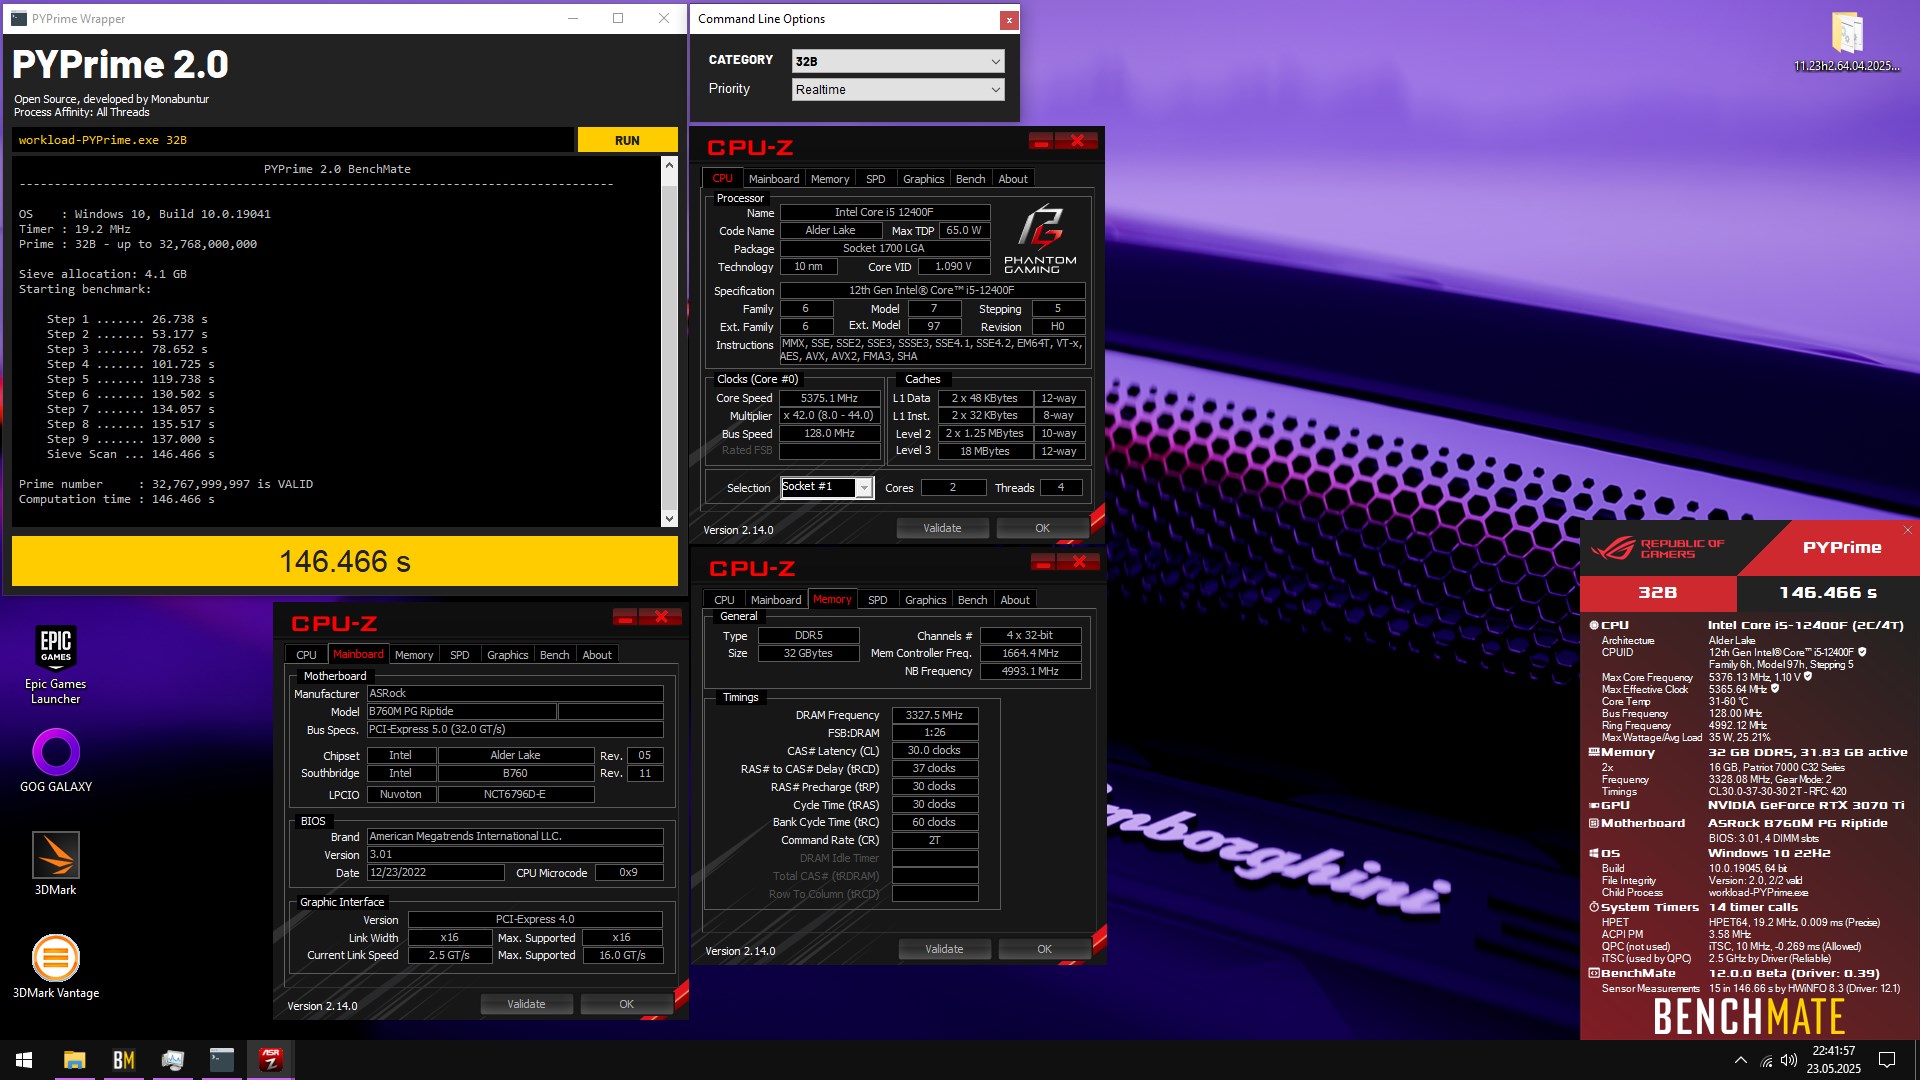Click Validate in Mainboard CPU-Z window
The height and width of the screenshot is (1080, 1920).
click(526, 1004)
